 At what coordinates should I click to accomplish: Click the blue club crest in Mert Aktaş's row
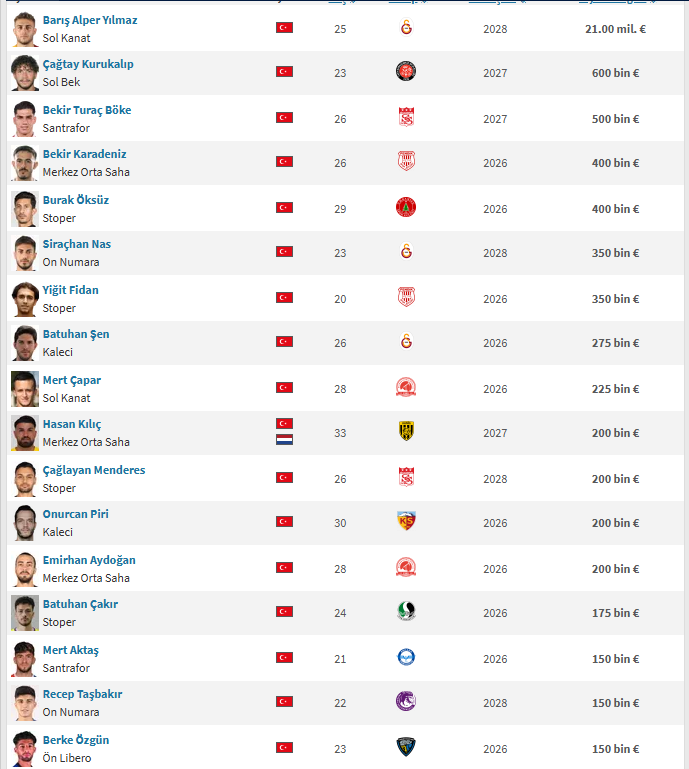[406, 658]
